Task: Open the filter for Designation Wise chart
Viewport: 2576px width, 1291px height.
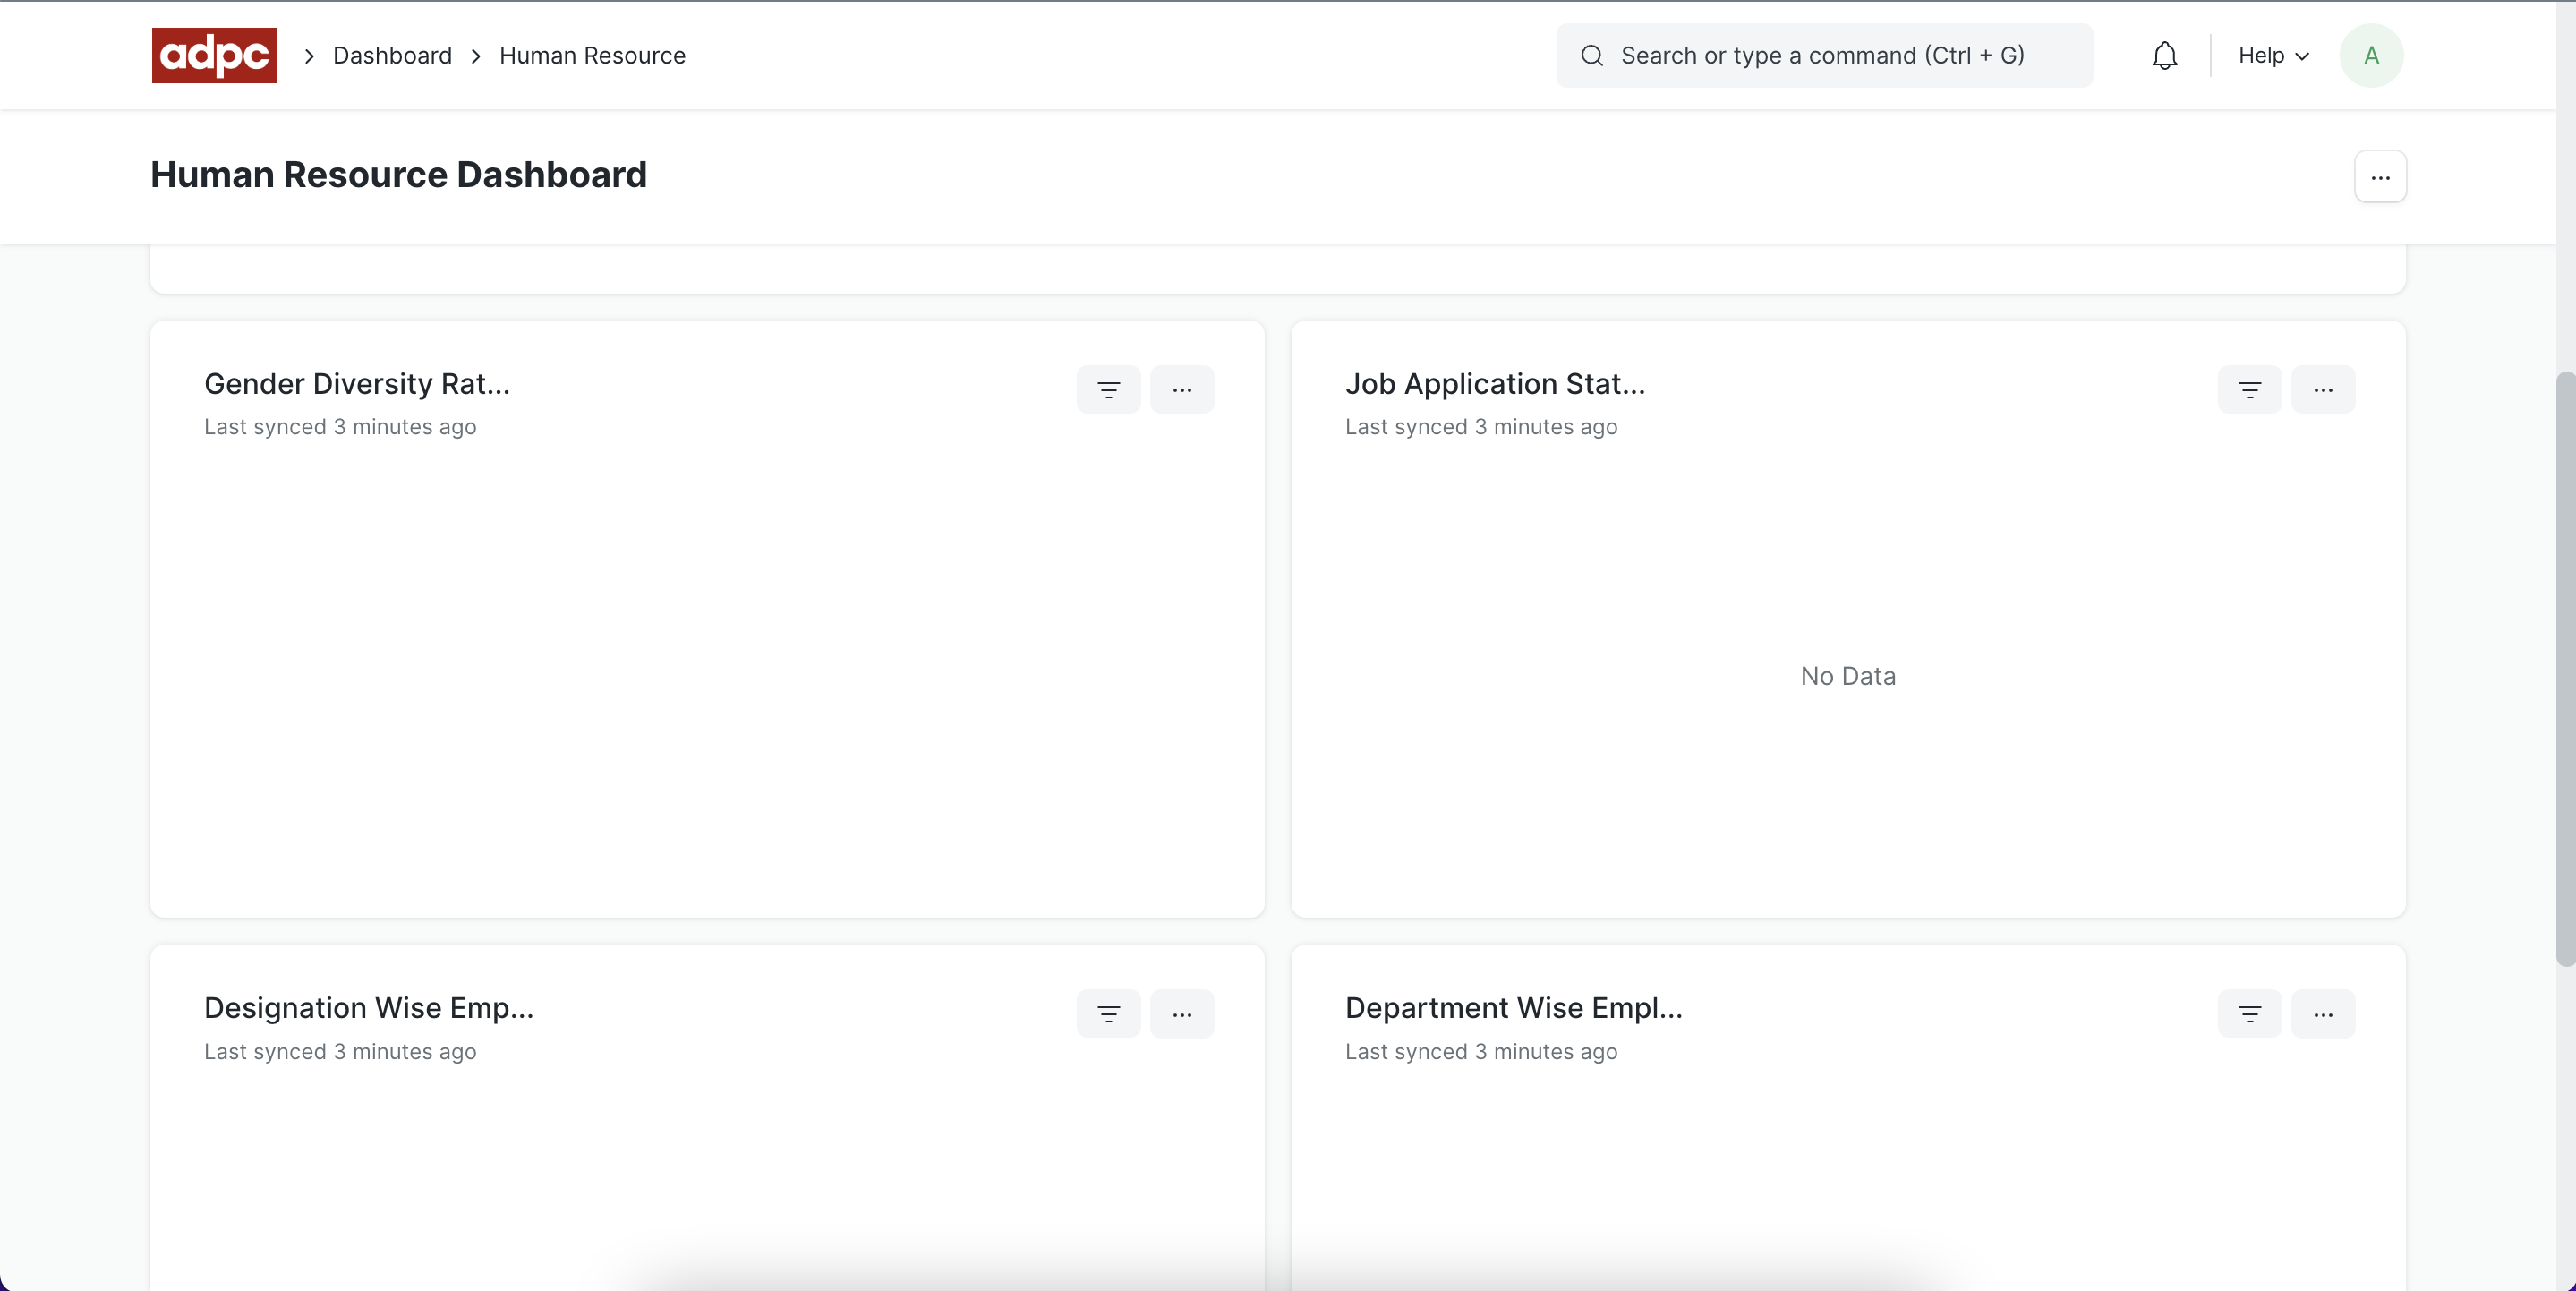Action: (1108, 1013)
